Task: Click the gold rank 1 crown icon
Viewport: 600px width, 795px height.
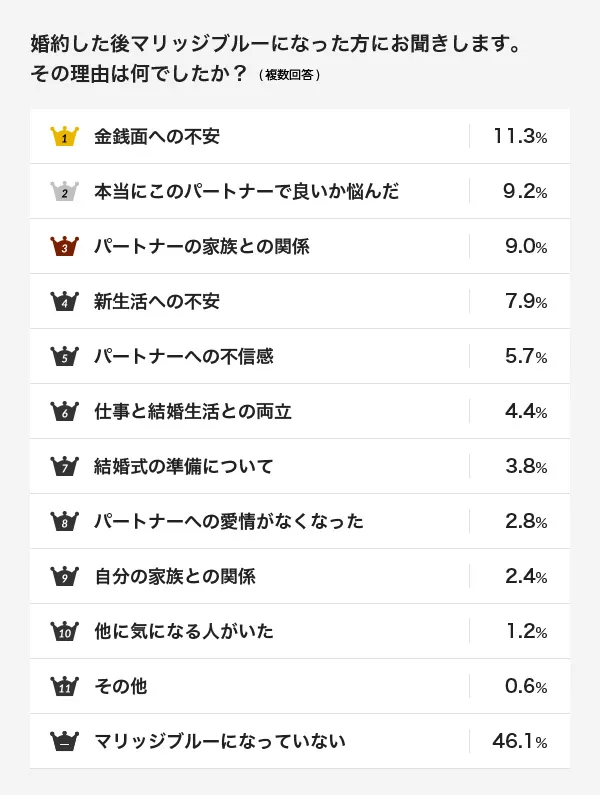Action: tap(64, 136)
